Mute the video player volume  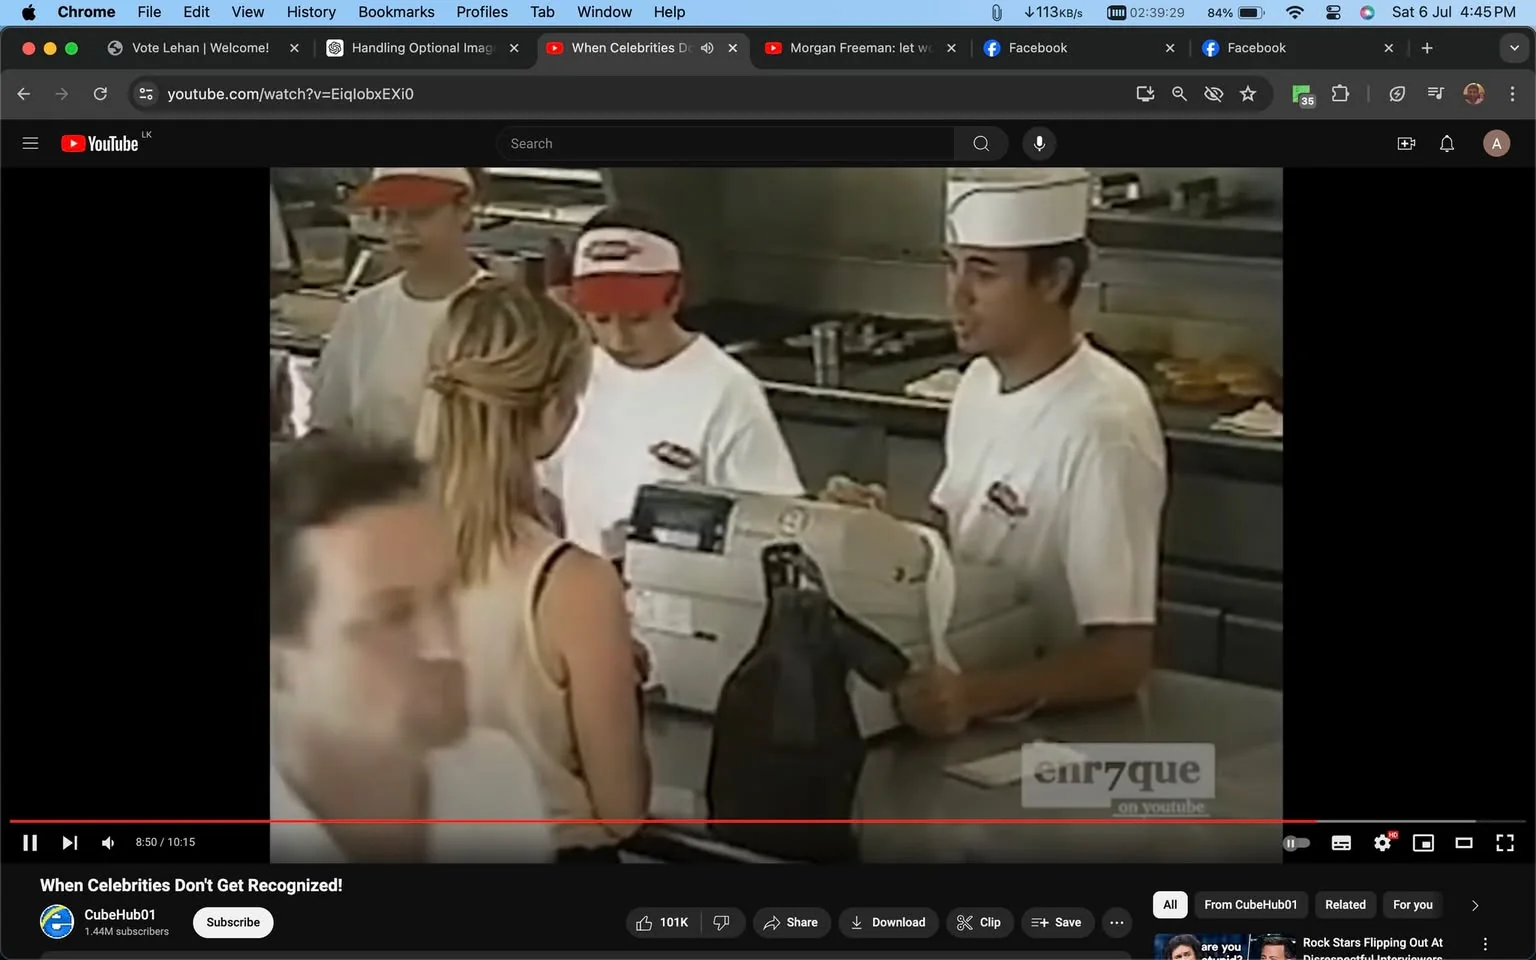pyautogui.click(x=108, y=843)
